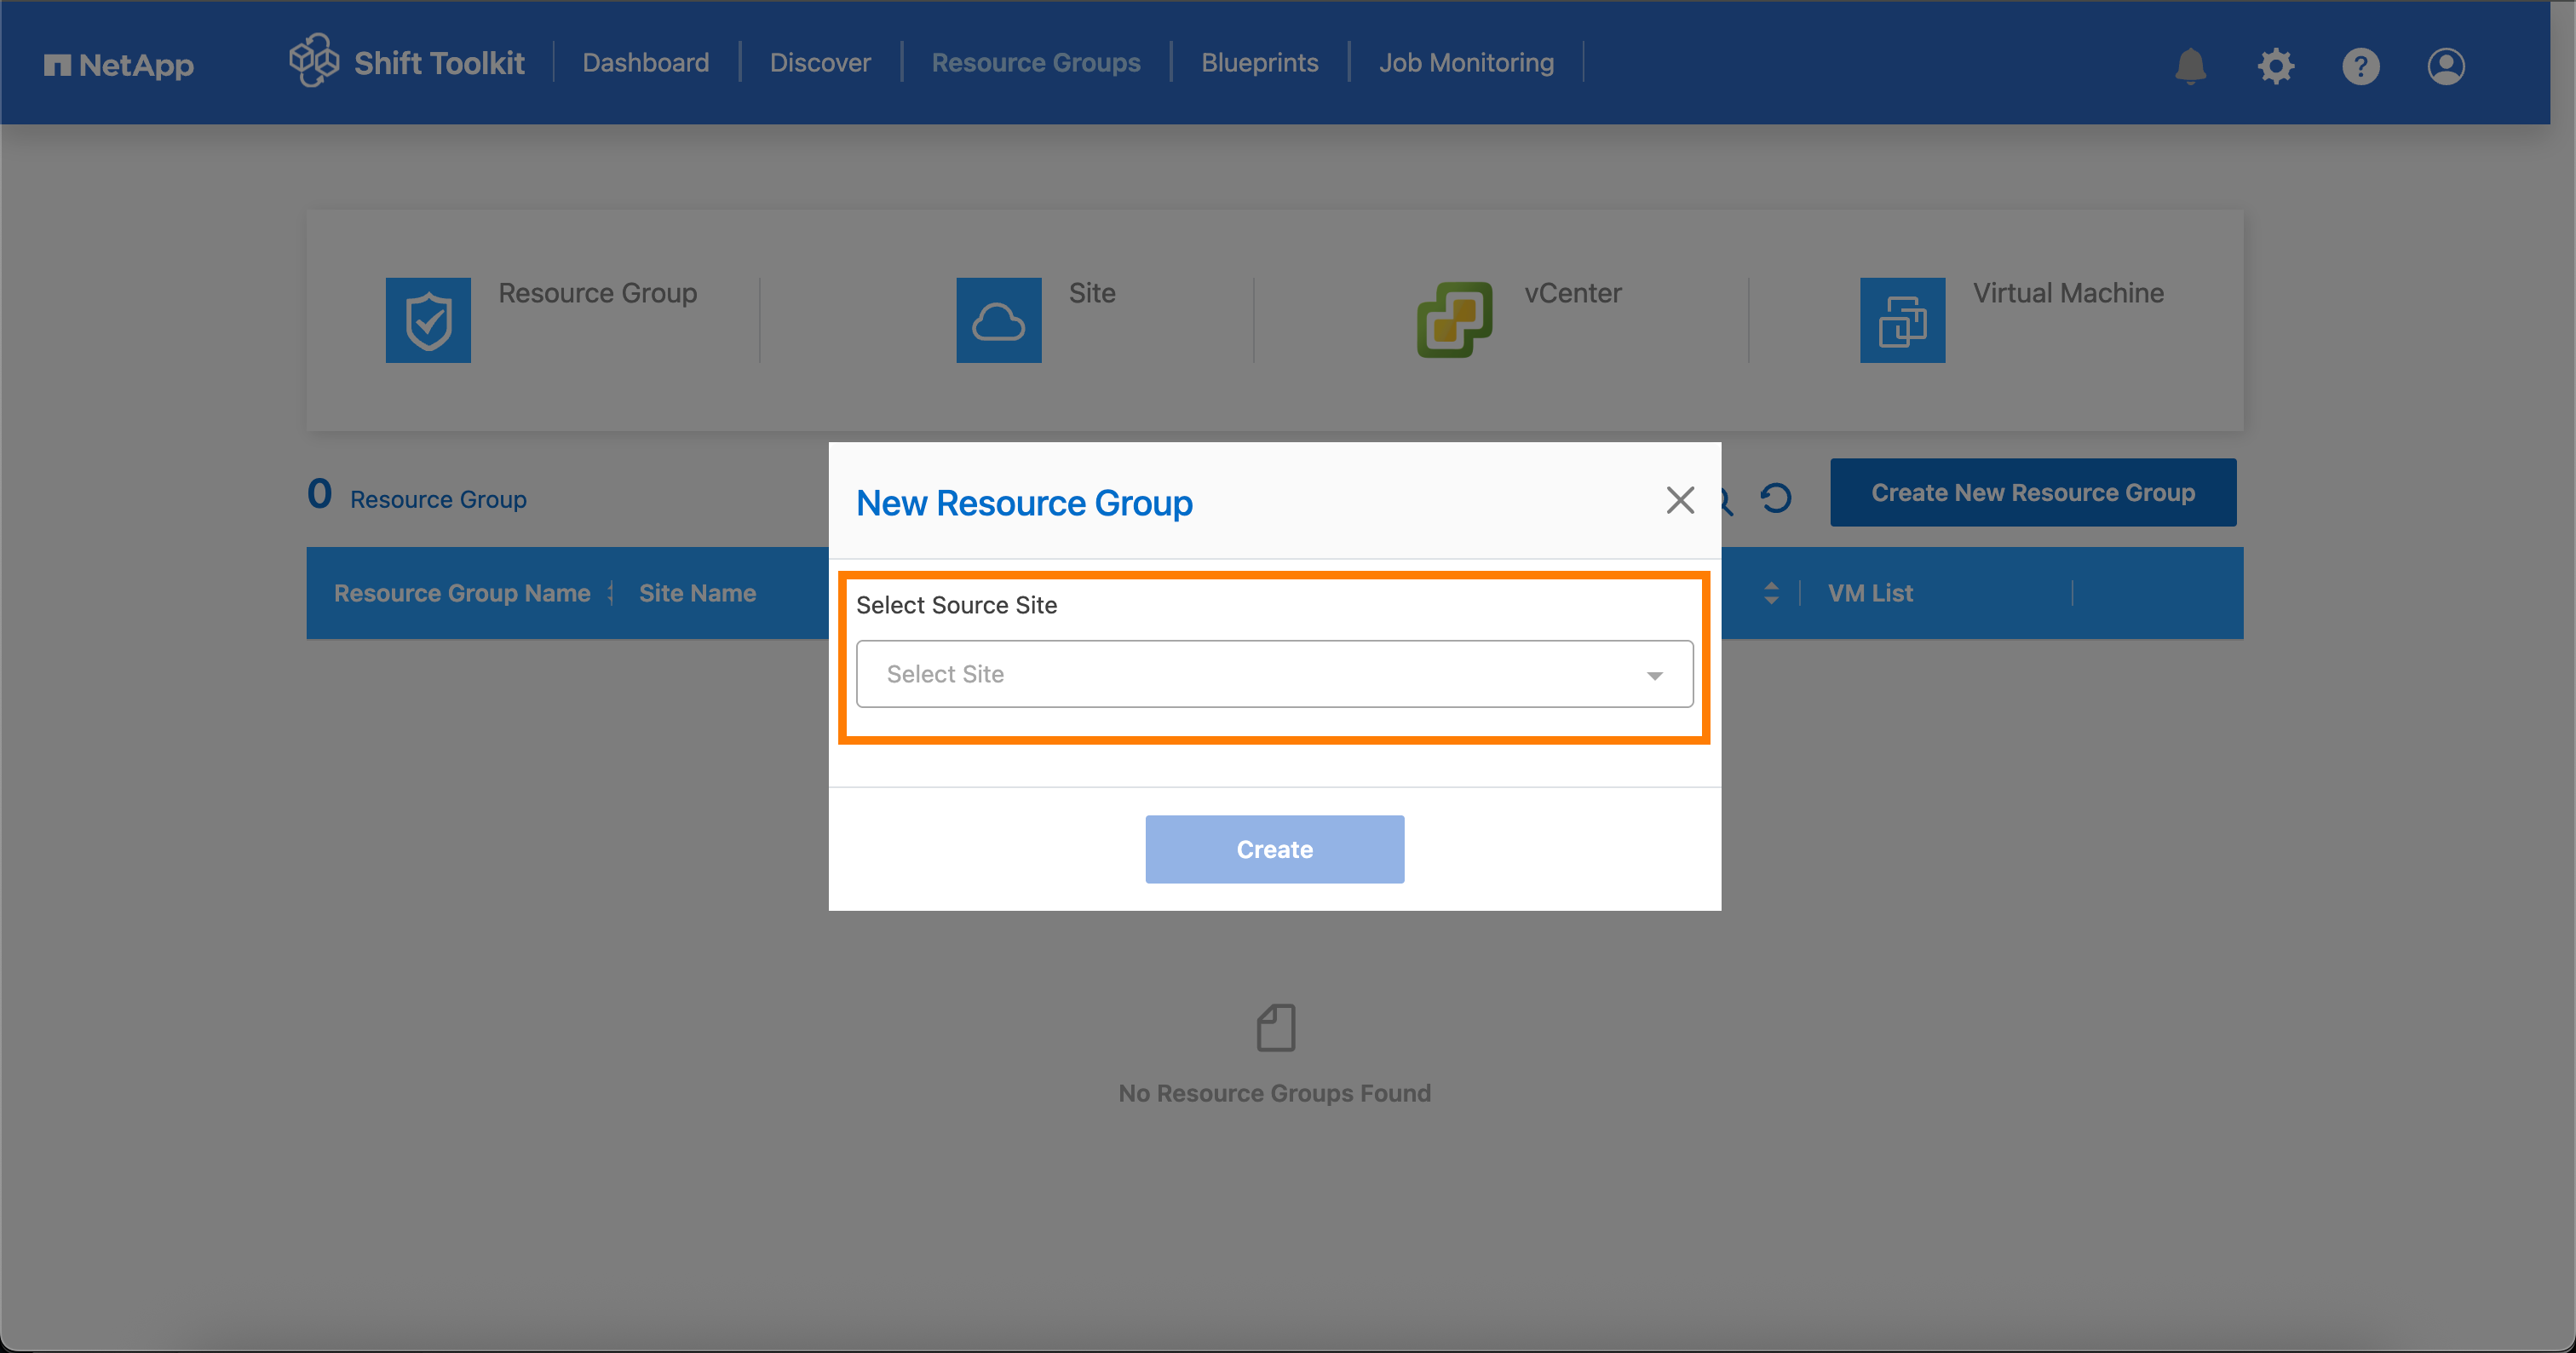
Task: Click the Resource Group shield icon
Action: coord(428,320)
